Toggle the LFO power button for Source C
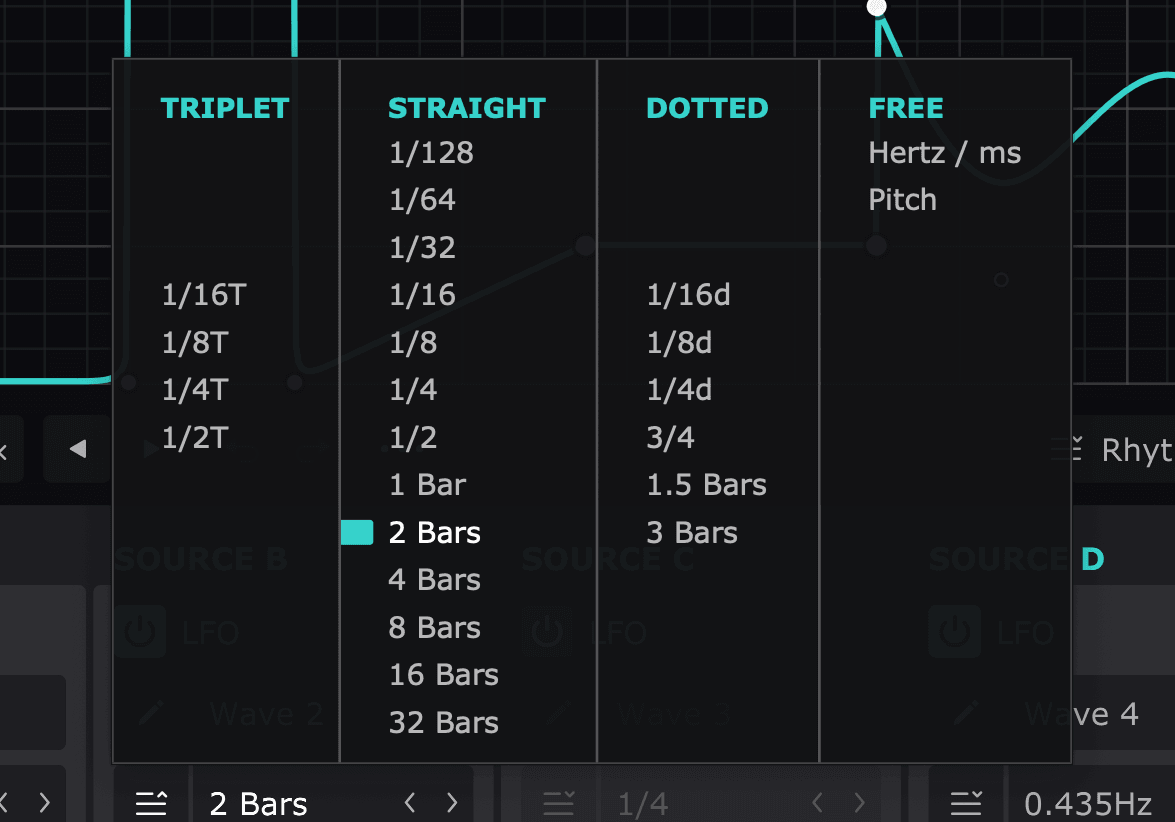The height and width of the screenshot is (822, 1175). 547,632
